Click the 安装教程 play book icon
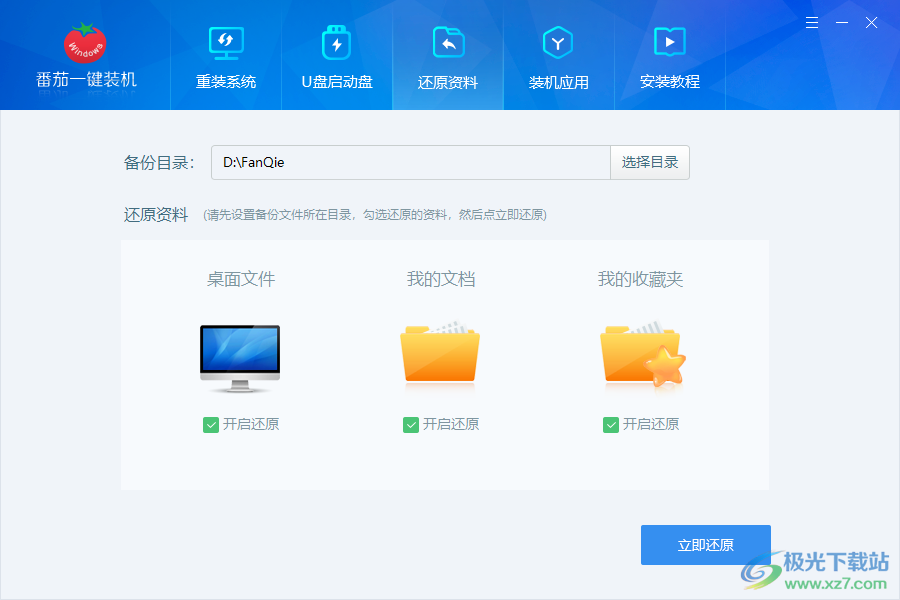The width and height of the screenshot is (900, 600). pyautogui.click(x=669, y=42)
